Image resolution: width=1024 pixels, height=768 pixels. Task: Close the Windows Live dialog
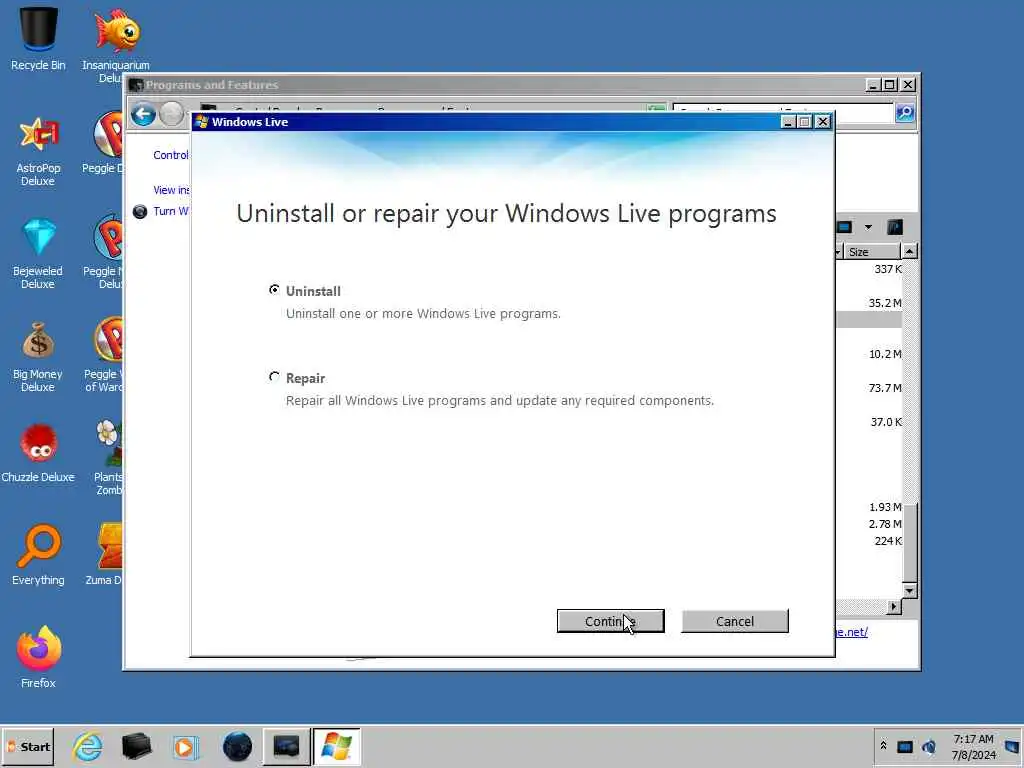(x=823, y=121)
